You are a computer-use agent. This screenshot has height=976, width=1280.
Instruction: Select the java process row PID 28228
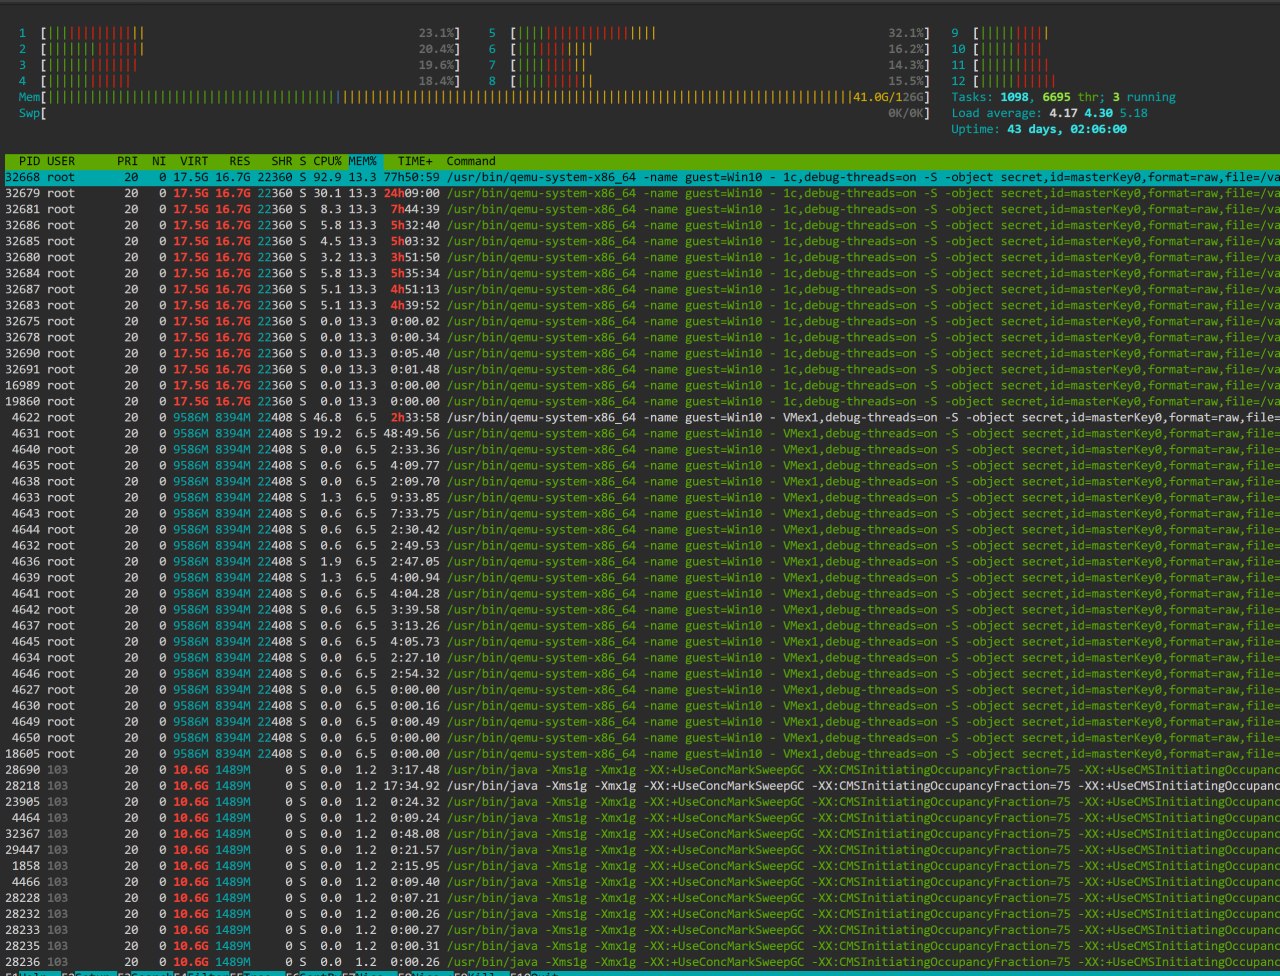point(640,897)
